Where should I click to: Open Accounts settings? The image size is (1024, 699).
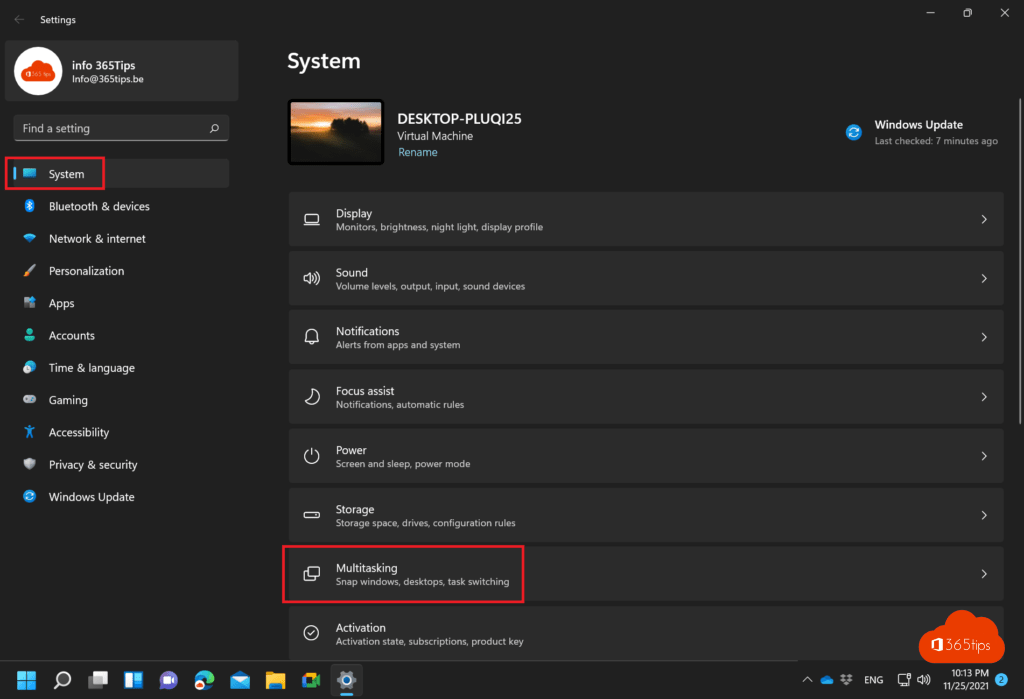click(121, 336)
